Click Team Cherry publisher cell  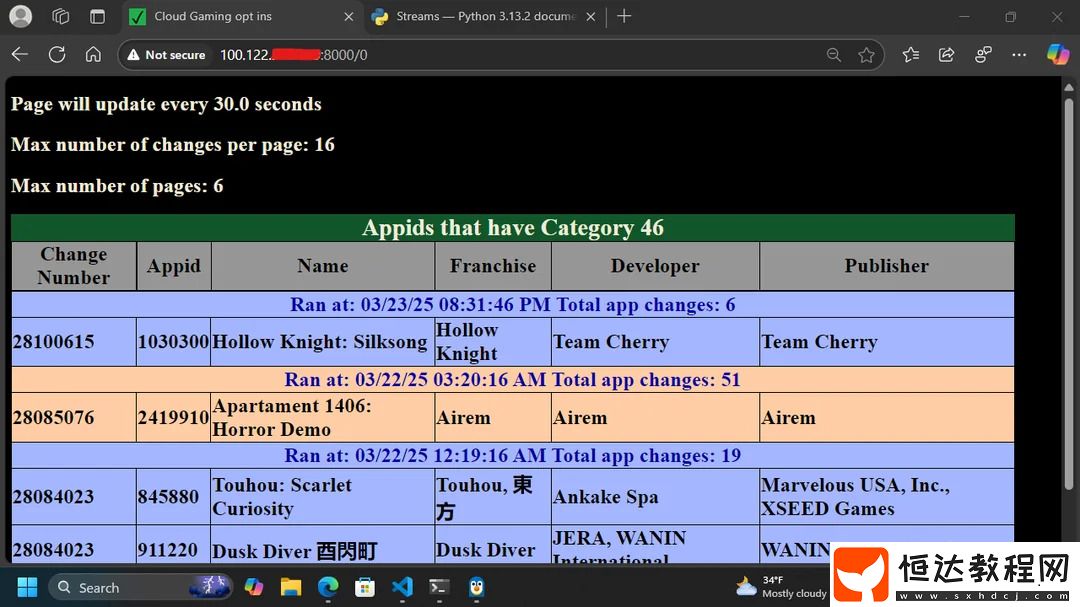pos(886,342)
